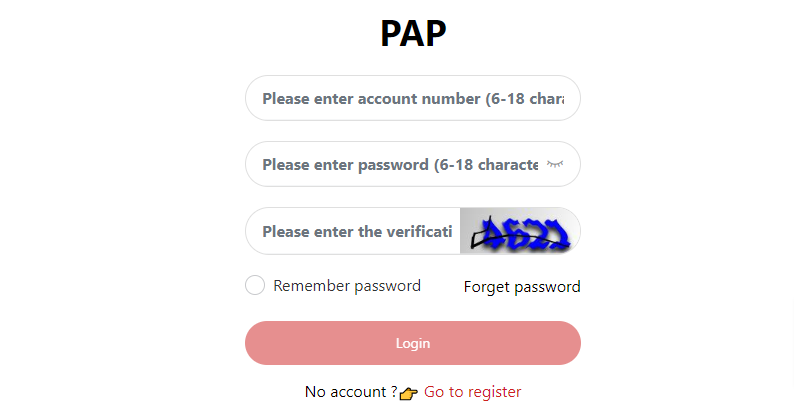Image resolution: width=794 pixels, height=414 pixels.
Task: Enable the Remember password round toggle
Action: coord(255,286)
